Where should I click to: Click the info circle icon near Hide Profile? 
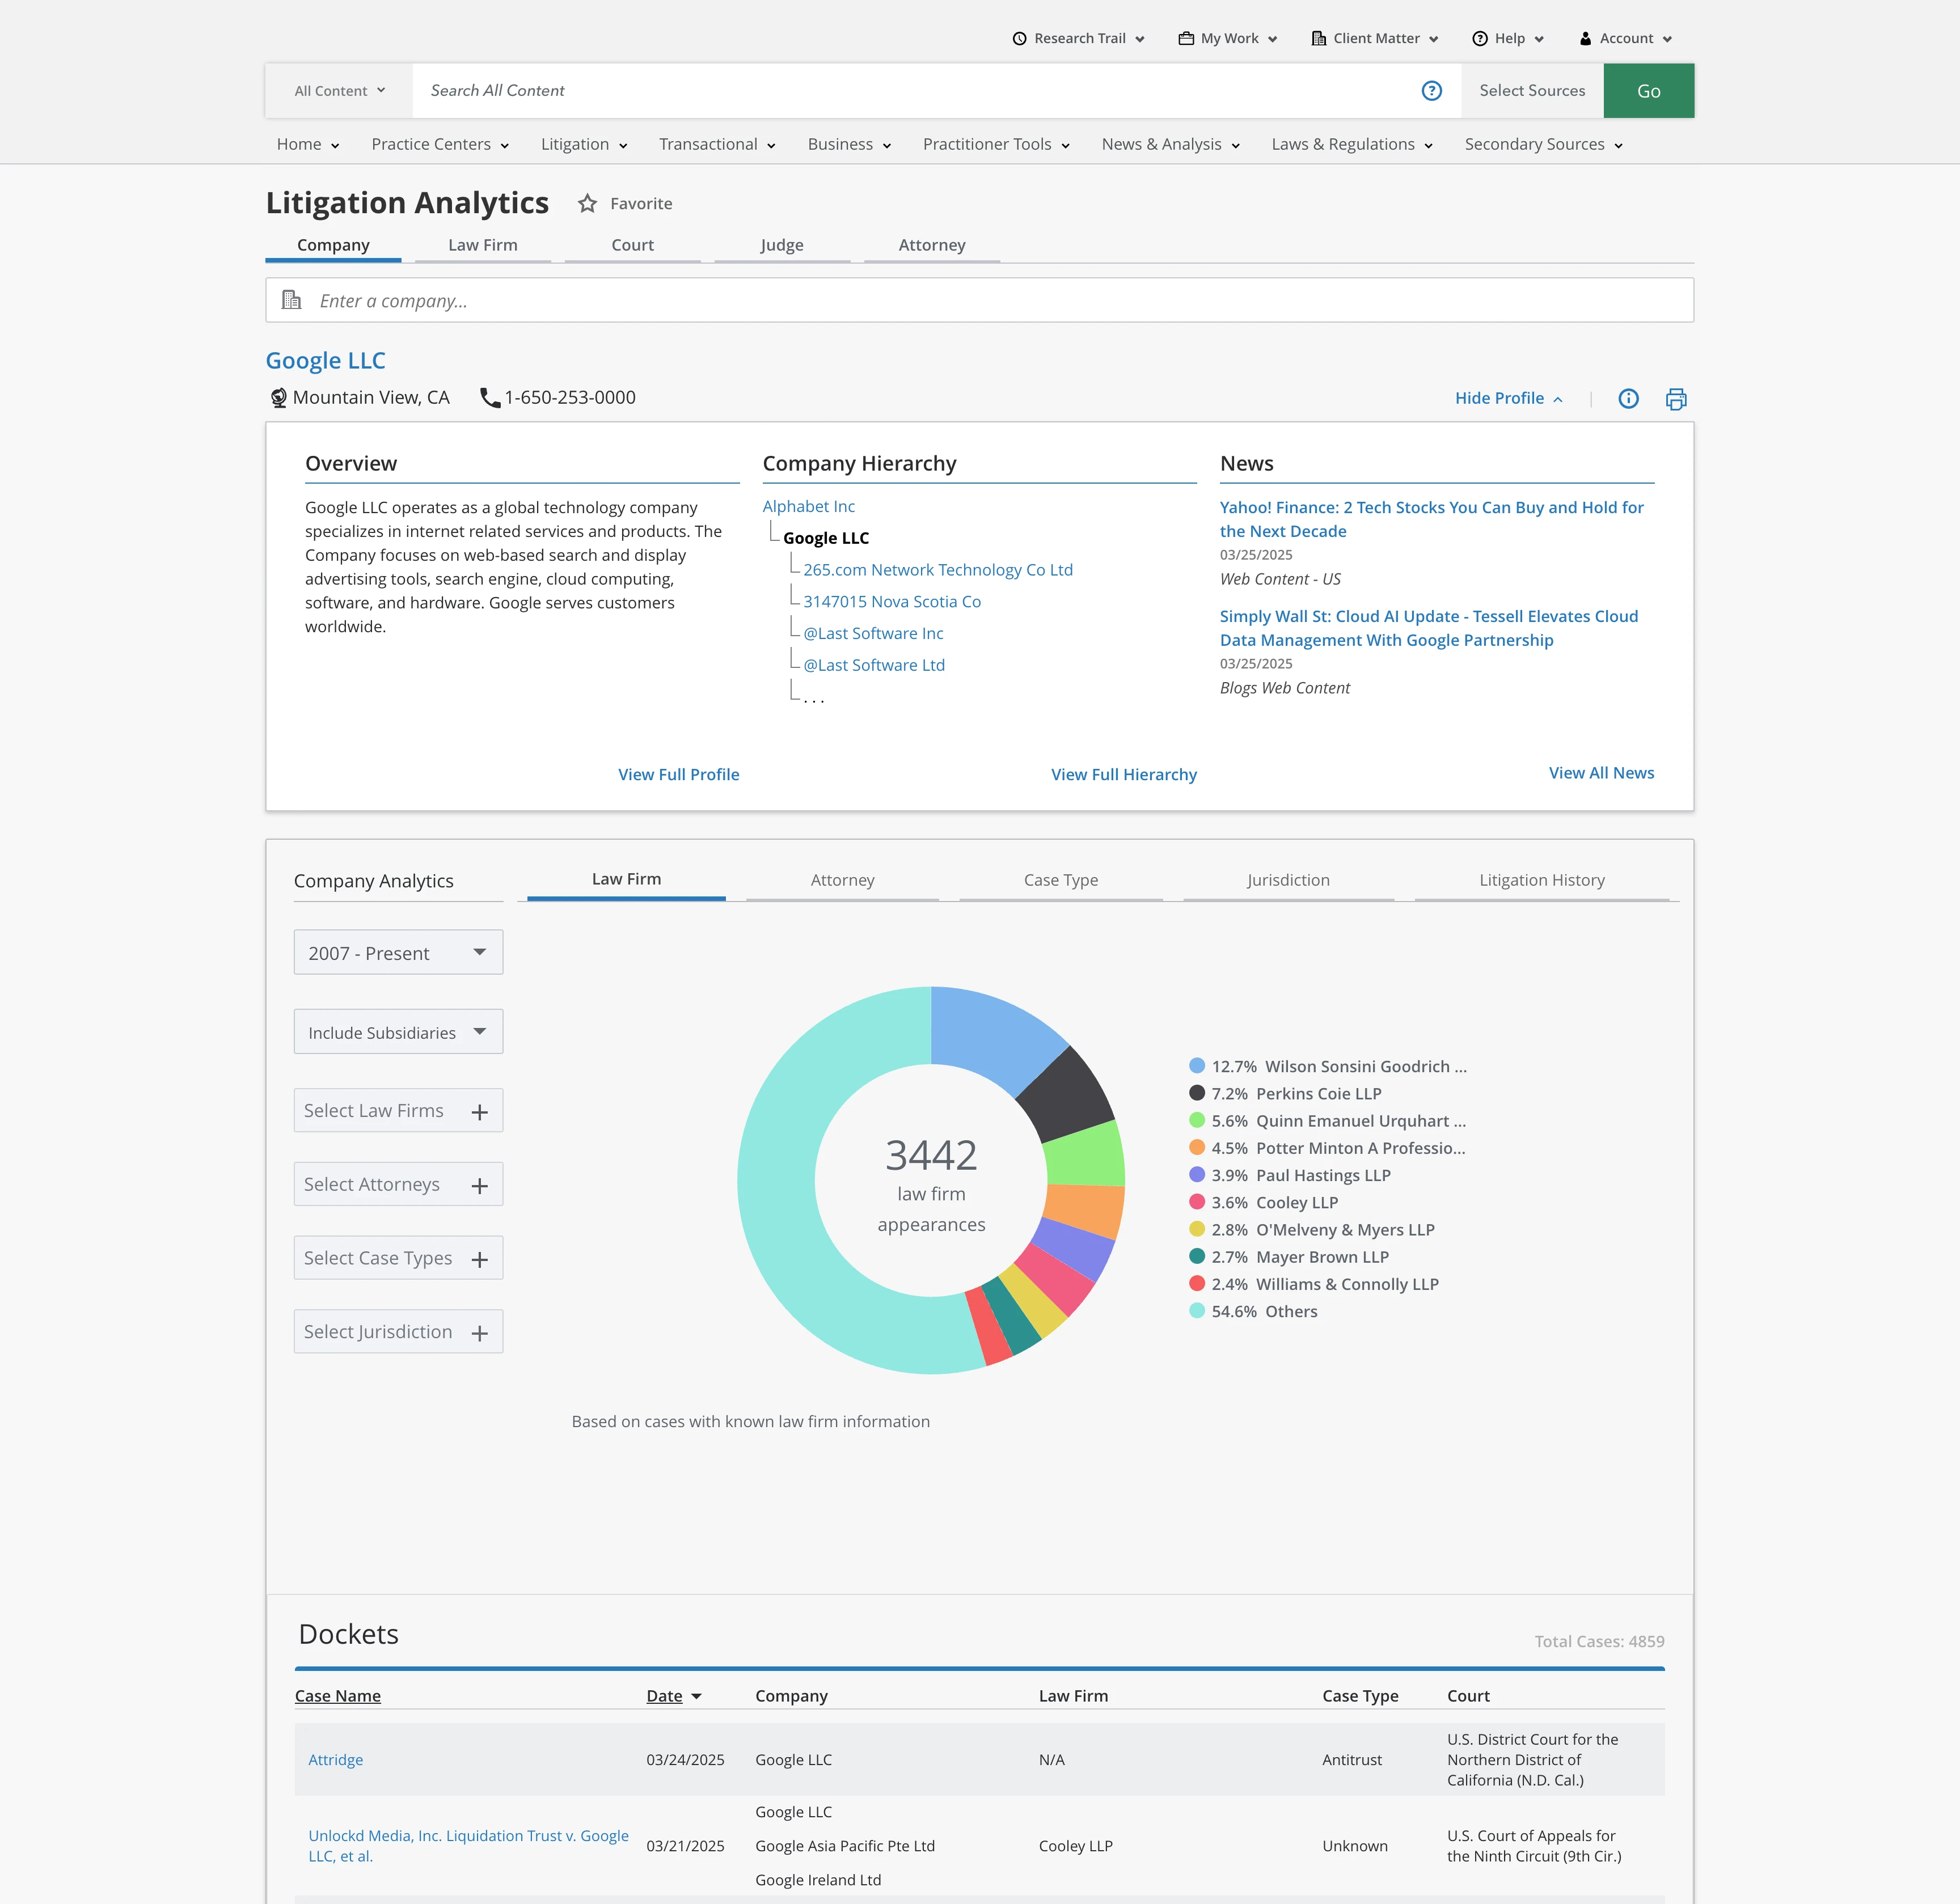pos(1628,399)
